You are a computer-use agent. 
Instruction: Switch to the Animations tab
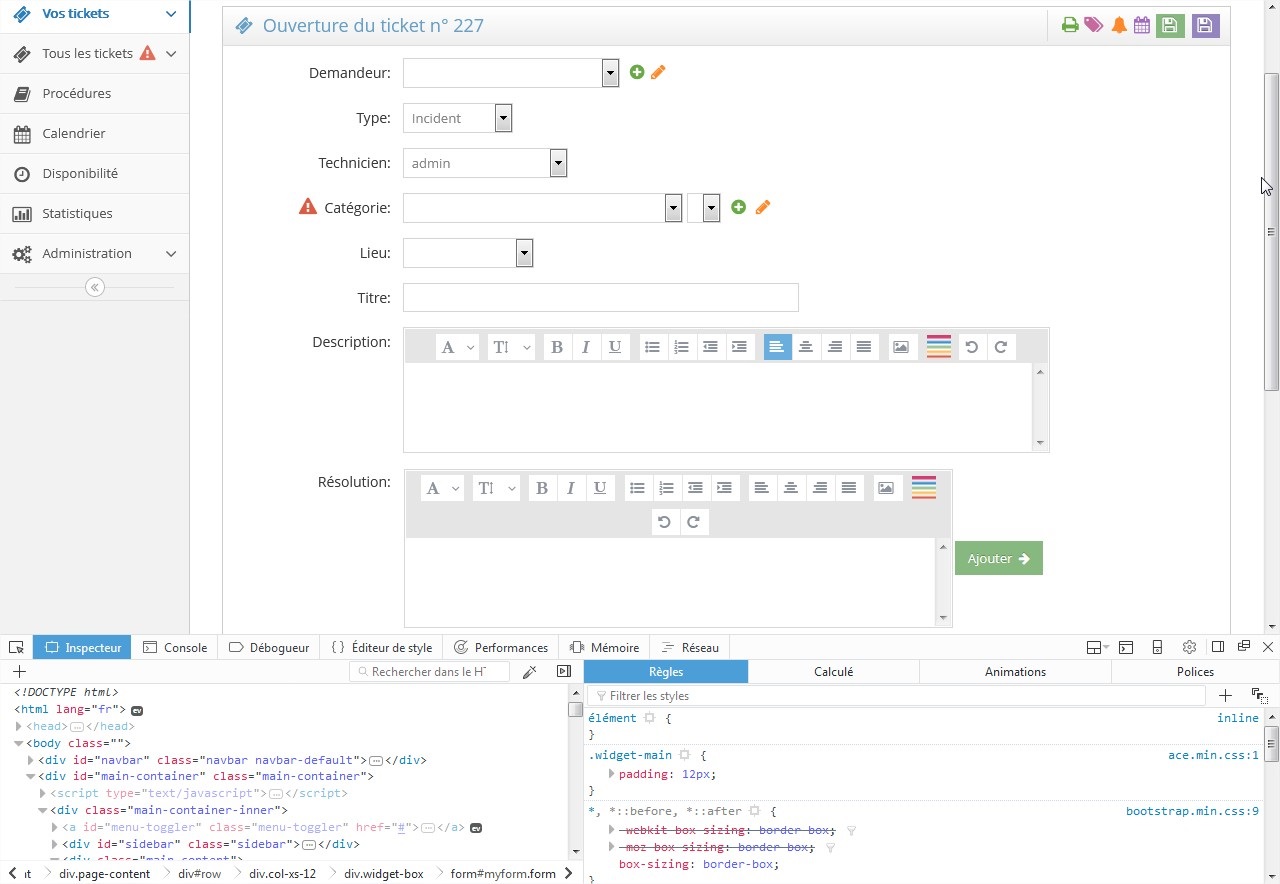click(1015, 672)
